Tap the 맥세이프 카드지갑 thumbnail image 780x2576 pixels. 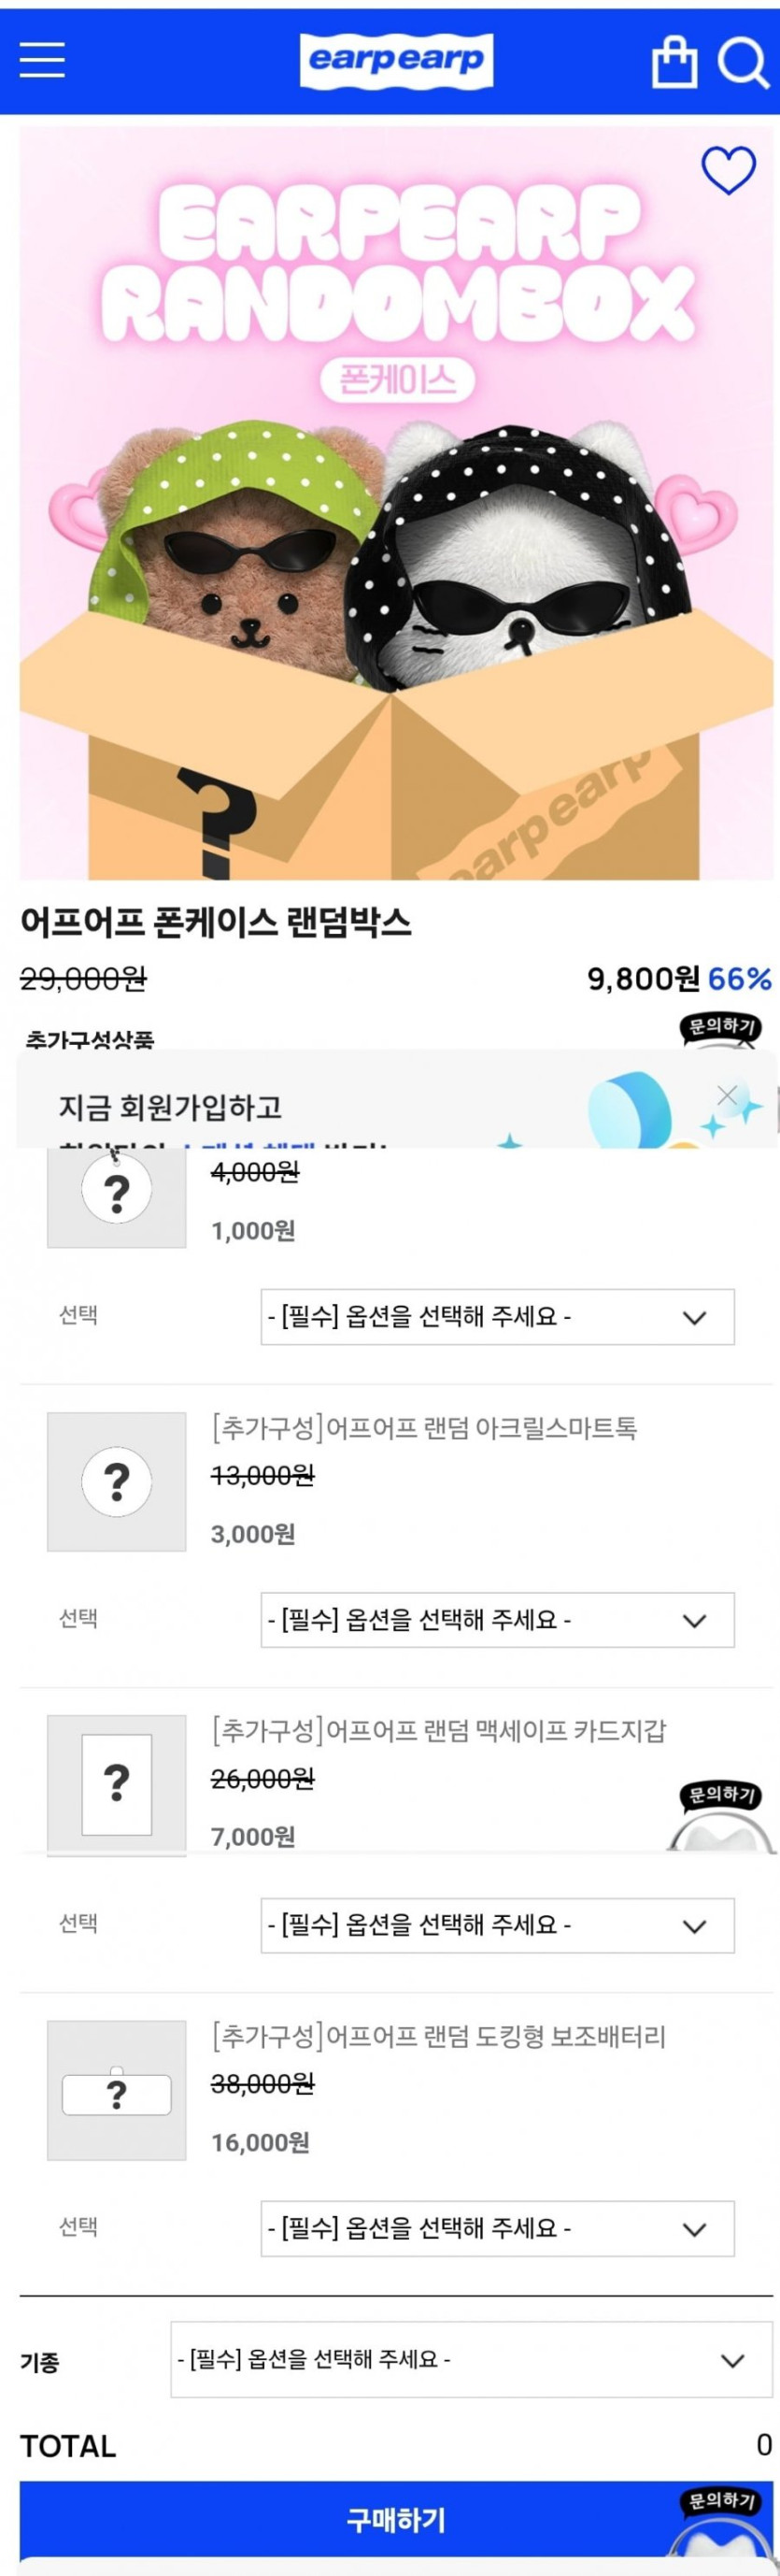(117, 1784)
